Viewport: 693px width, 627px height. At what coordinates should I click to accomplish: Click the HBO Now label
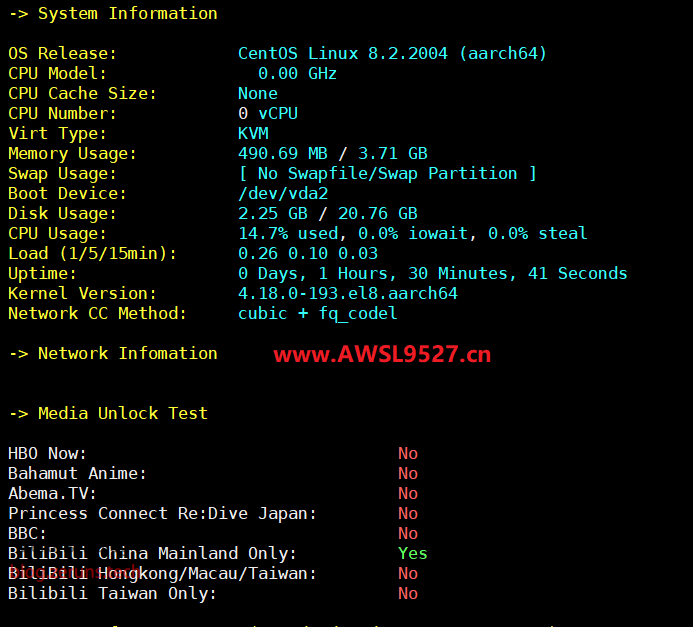tap(47, 454)
